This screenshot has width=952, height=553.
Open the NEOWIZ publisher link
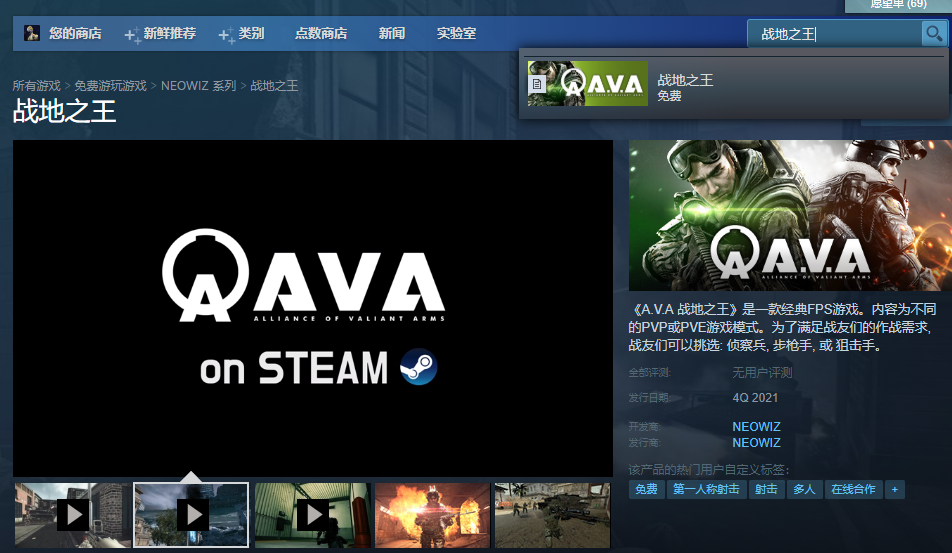click(756, 443)
